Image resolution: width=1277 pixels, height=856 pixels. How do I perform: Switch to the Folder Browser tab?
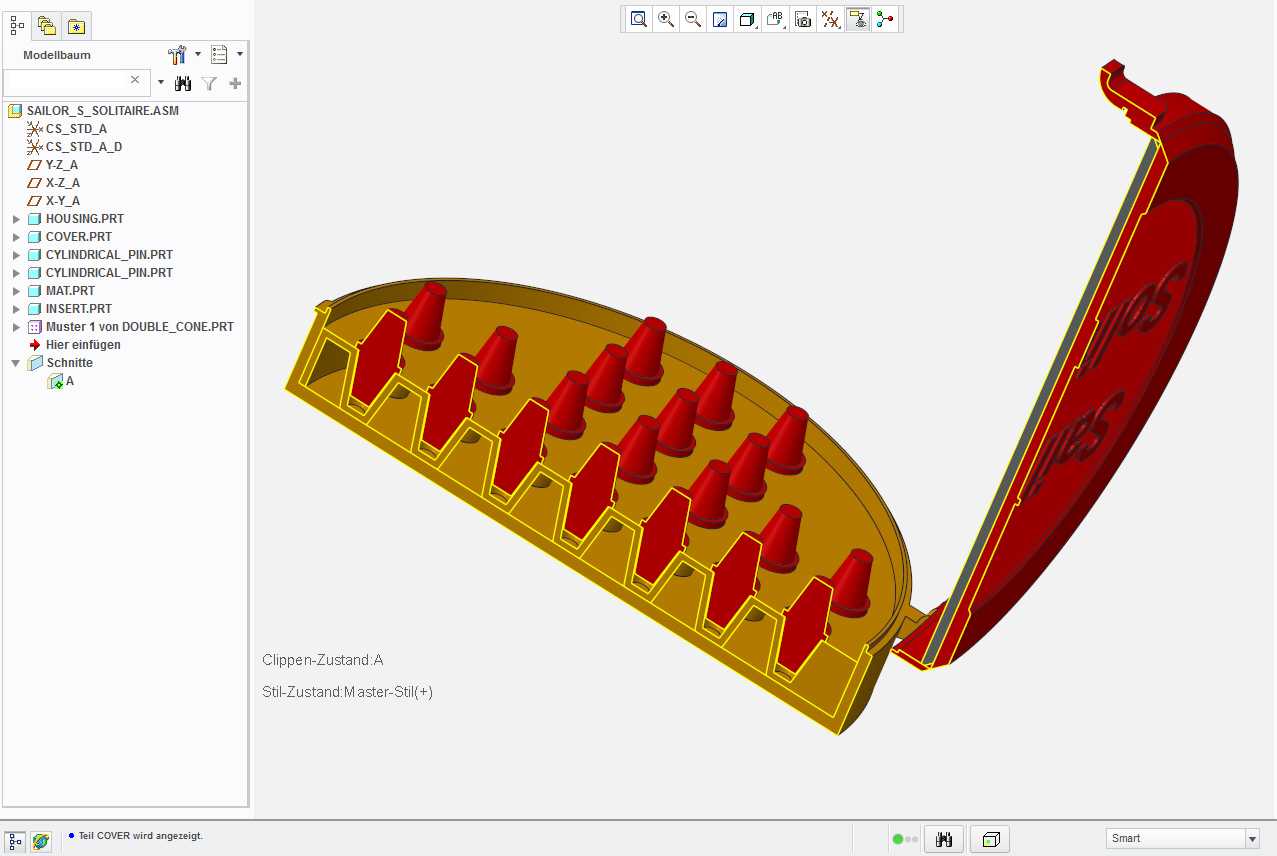pyautogui.click(x=46, y=25)
